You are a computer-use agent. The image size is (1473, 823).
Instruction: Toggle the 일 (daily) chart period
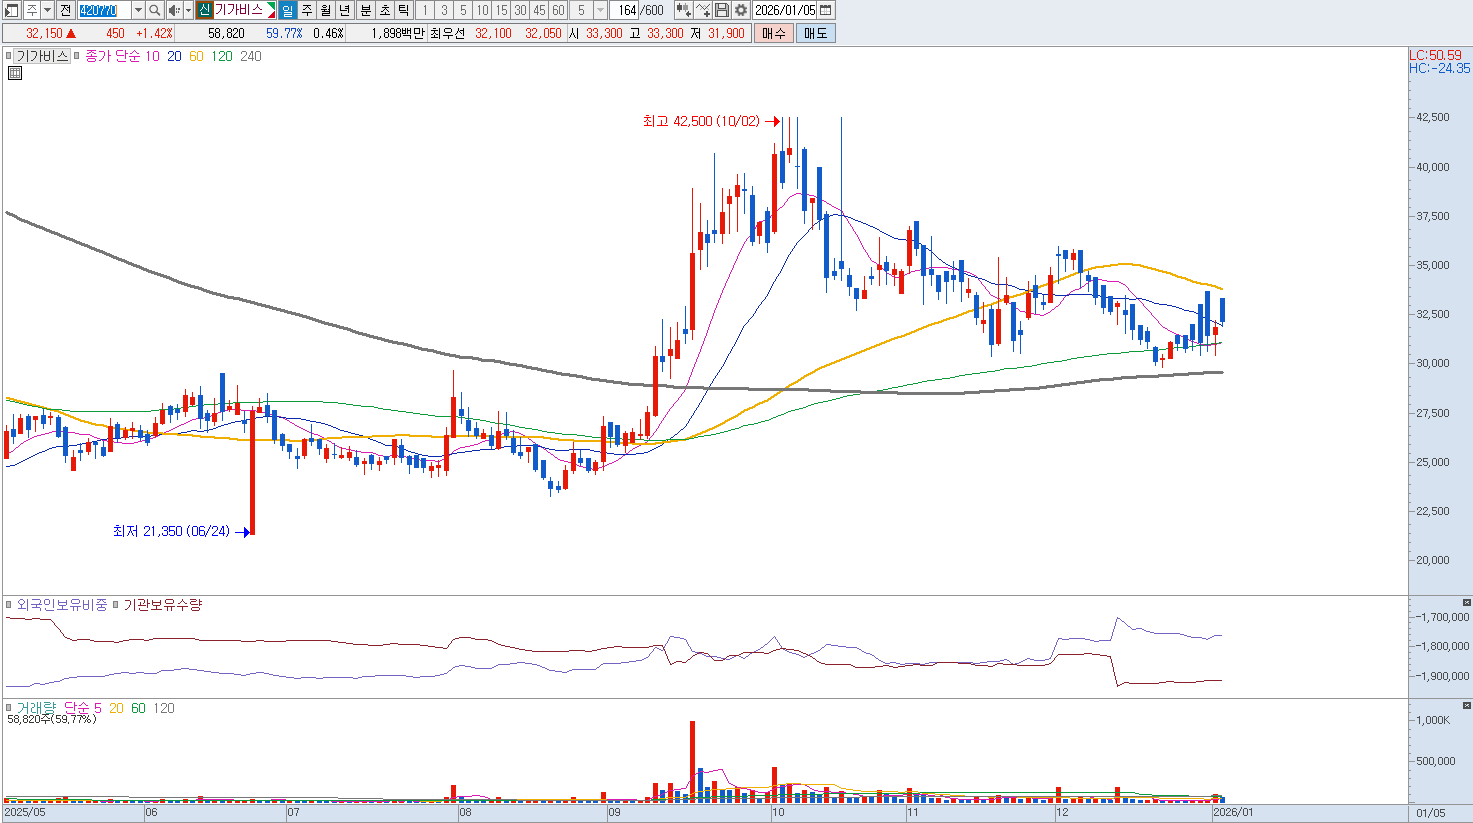[288, 10]
